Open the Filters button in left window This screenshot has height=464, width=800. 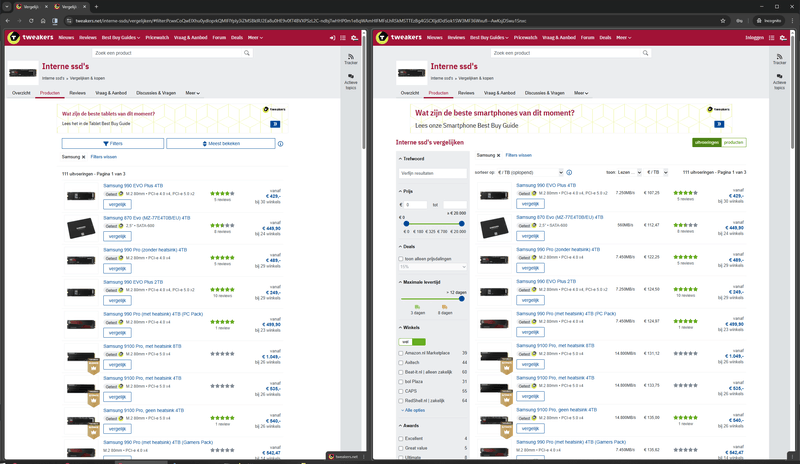pos(113,144)
